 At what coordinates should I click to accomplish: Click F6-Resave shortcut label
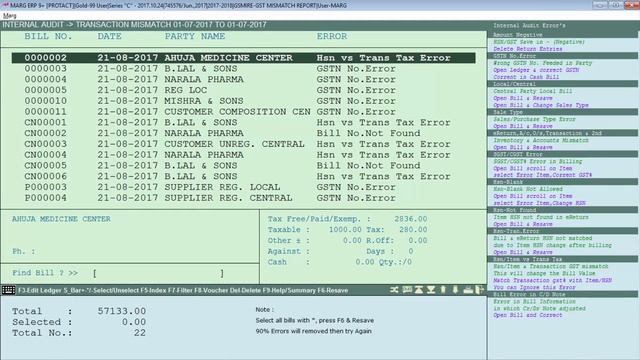(333, 291)
